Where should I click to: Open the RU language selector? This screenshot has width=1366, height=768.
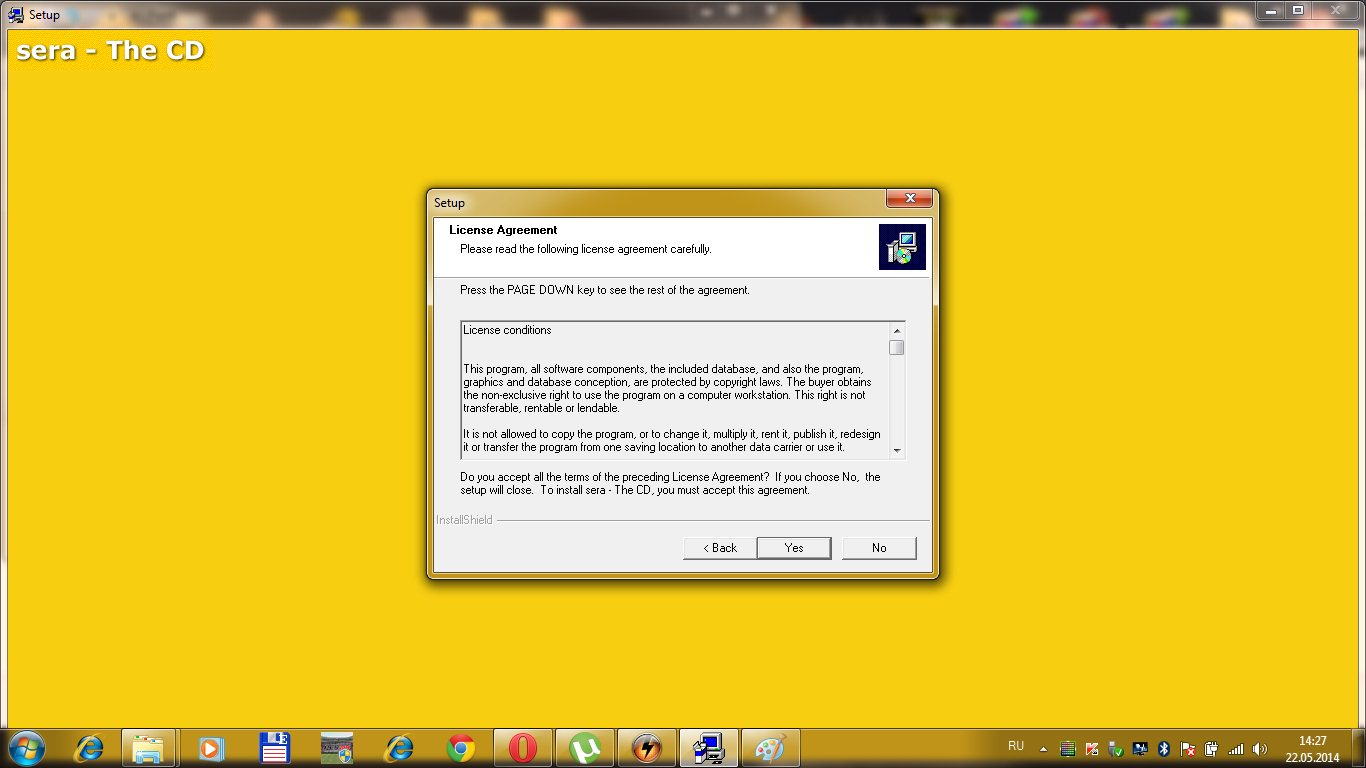1016,746
